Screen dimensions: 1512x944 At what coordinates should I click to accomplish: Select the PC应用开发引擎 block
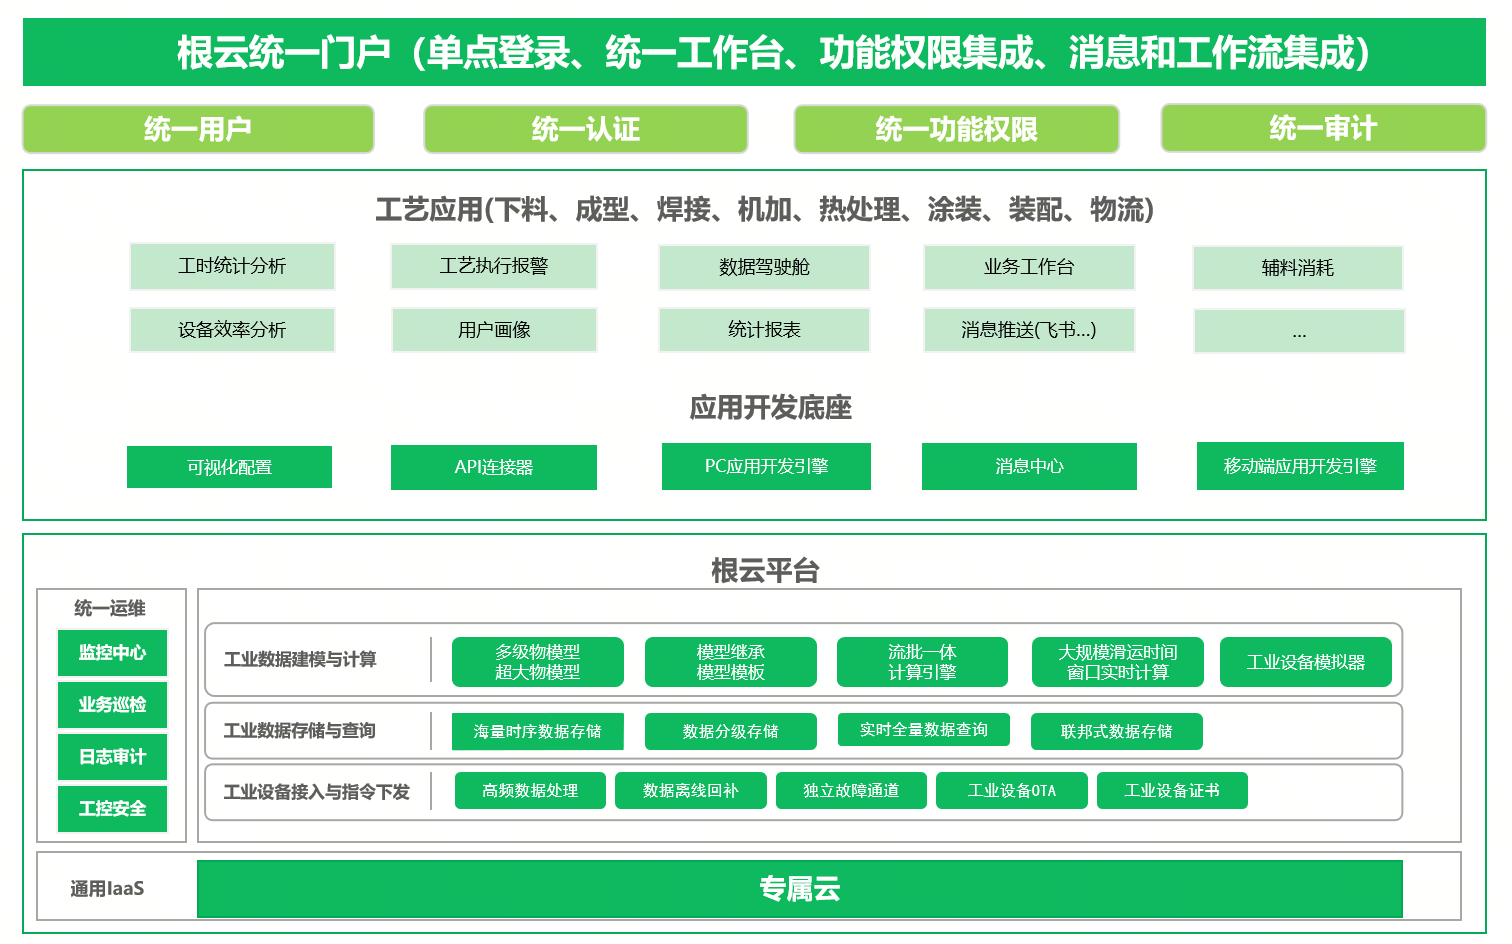pos(766,466)
